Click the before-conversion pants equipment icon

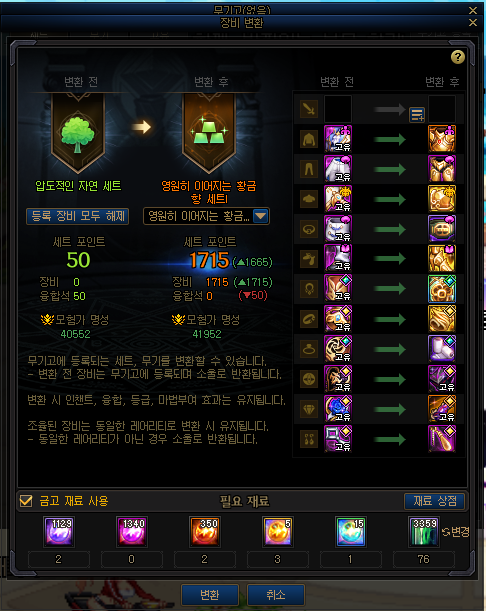(x=338, y=169)
